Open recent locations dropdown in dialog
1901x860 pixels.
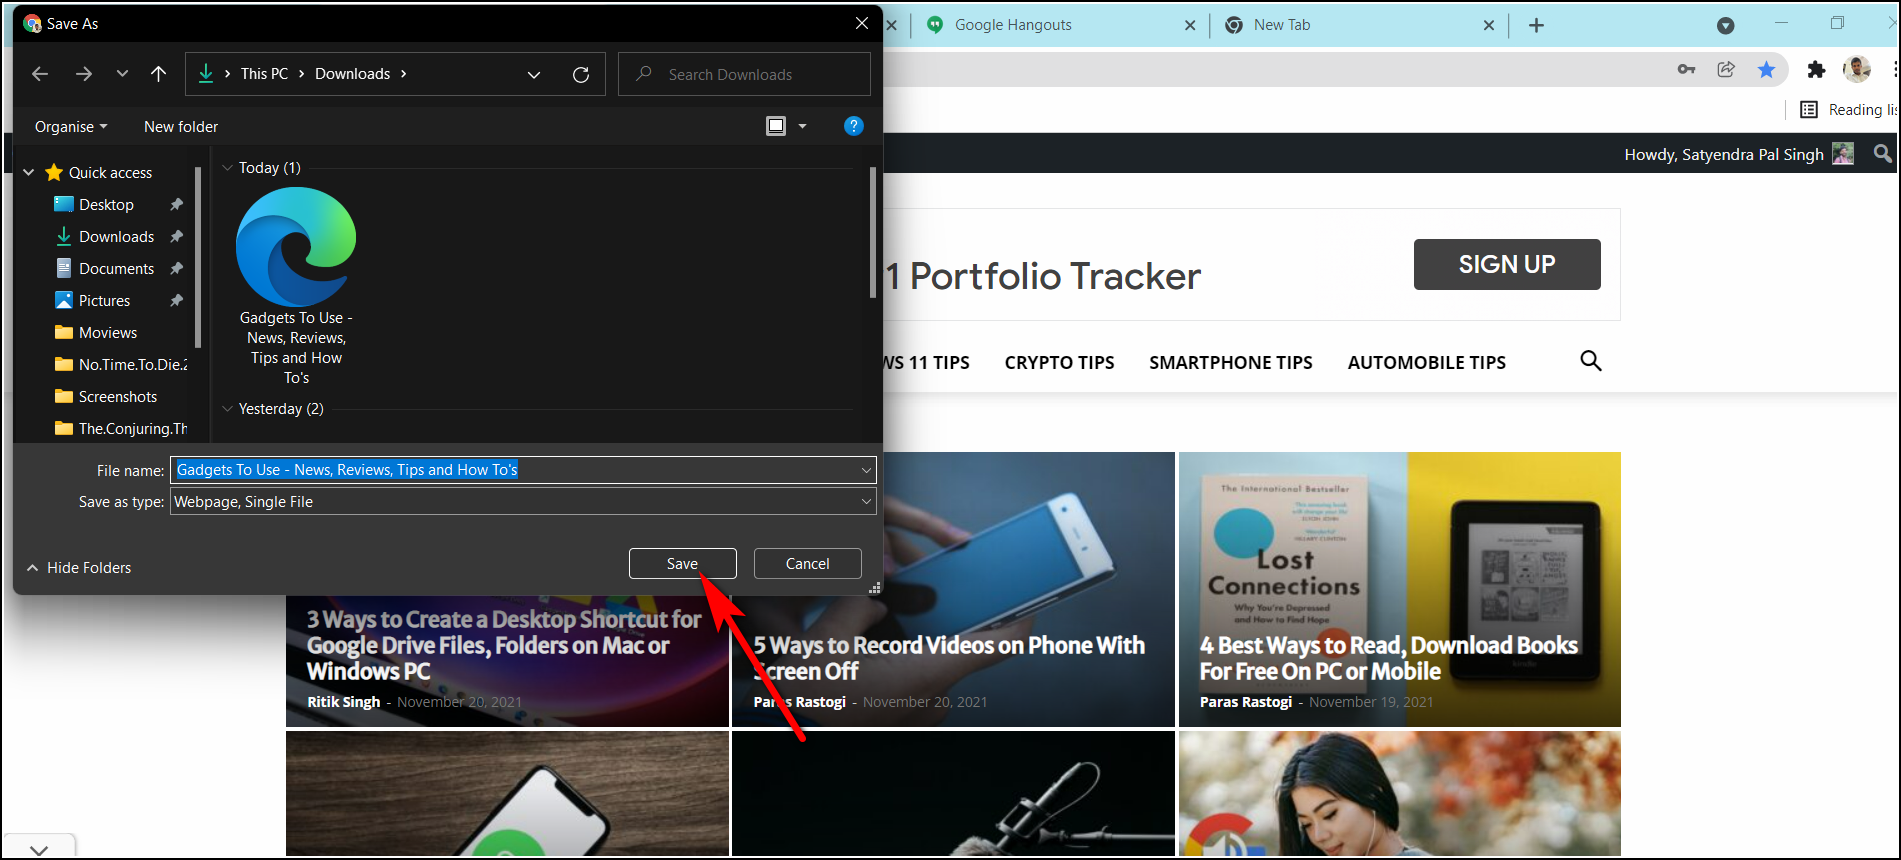(x=122, y=74)
